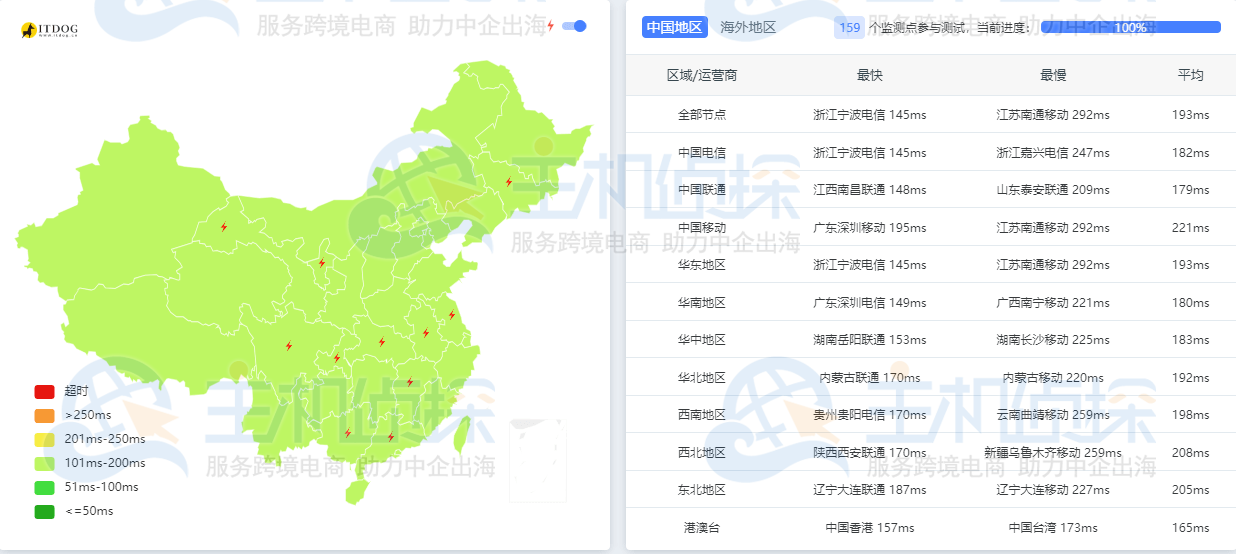Click the ITDOG logo
This screenshot has height=554, width=1236.
coord(49,31)
